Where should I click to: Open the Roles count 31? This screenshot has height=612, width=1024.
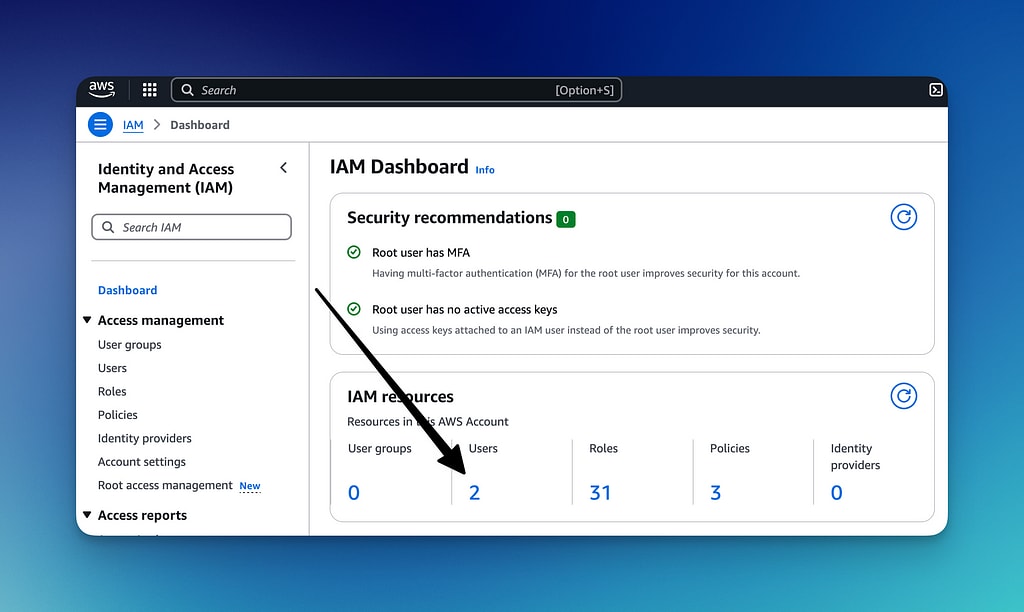coord(600,492)
